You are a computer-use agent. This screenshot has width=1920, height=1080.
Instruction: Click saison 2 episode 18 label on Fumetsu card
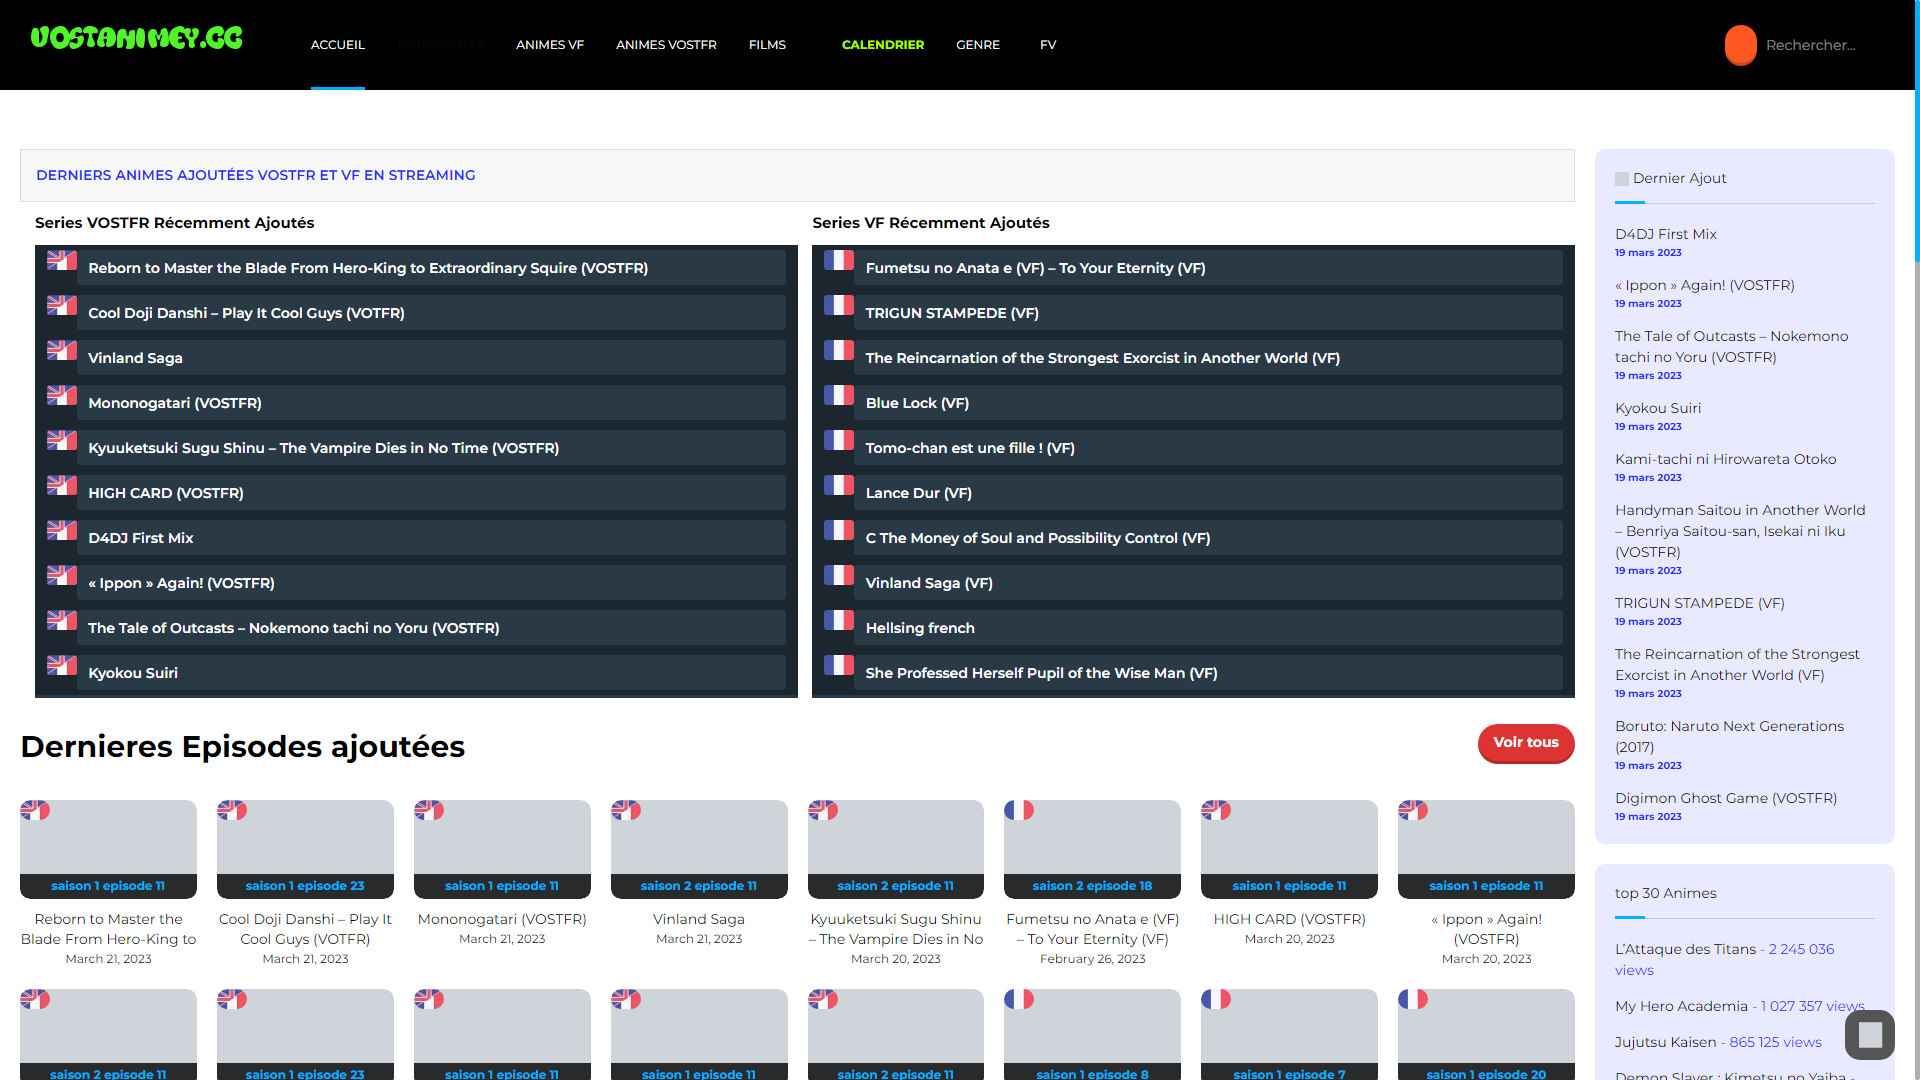(1092, 886)
